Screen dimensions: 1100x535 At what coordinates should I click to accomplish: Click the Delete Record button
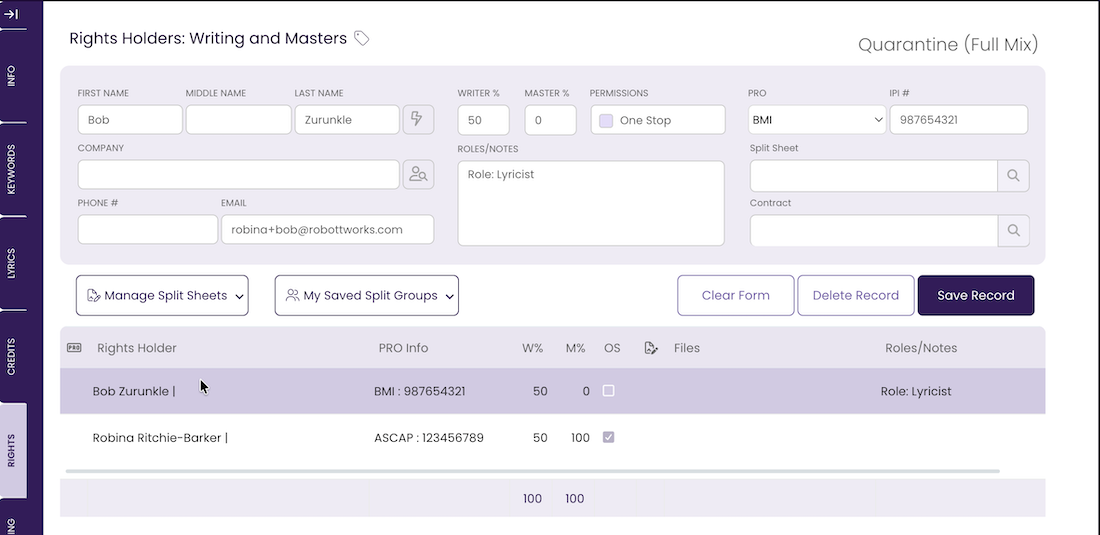(x=856, y=295)
